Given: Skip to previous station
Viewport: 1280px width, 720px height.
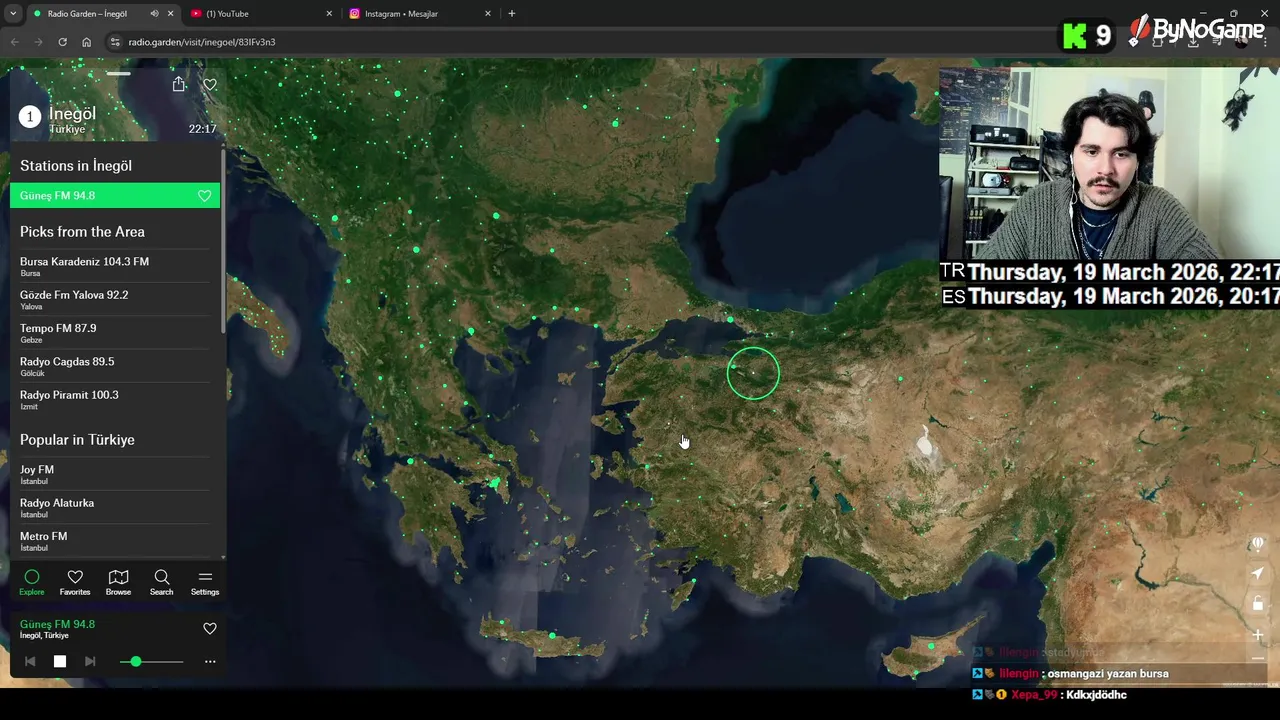Looking at the screenshot, I should pyautogui.click(x=30, y=661).
